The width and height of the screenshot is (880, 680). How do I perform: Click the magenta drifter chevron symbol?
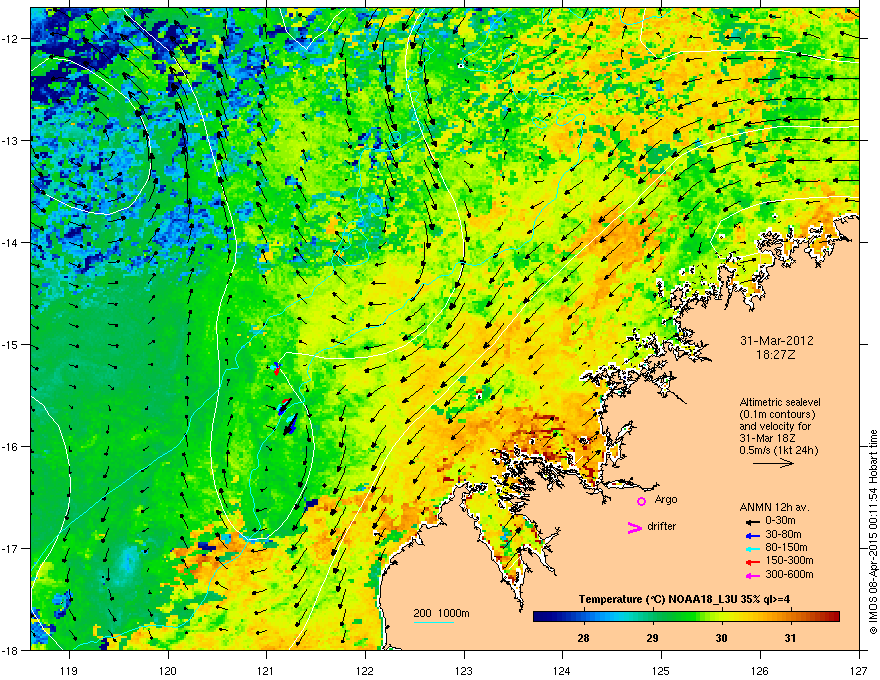click(634, 528)
